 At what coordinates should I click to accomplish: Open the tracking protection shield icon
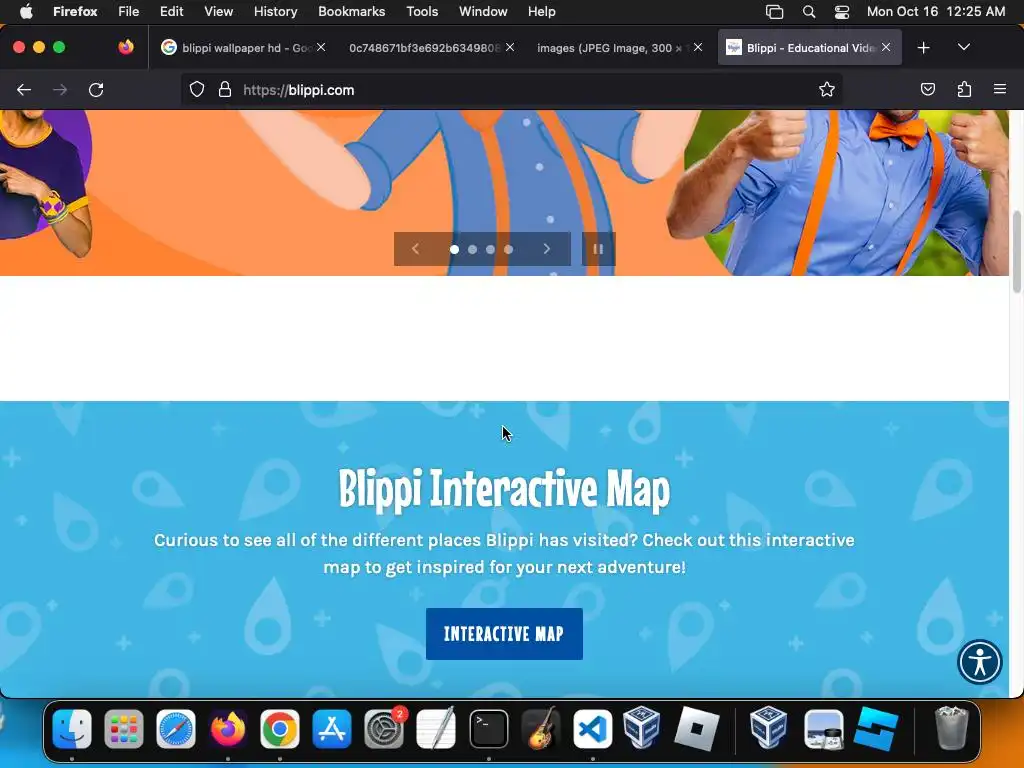click(197, 89)
